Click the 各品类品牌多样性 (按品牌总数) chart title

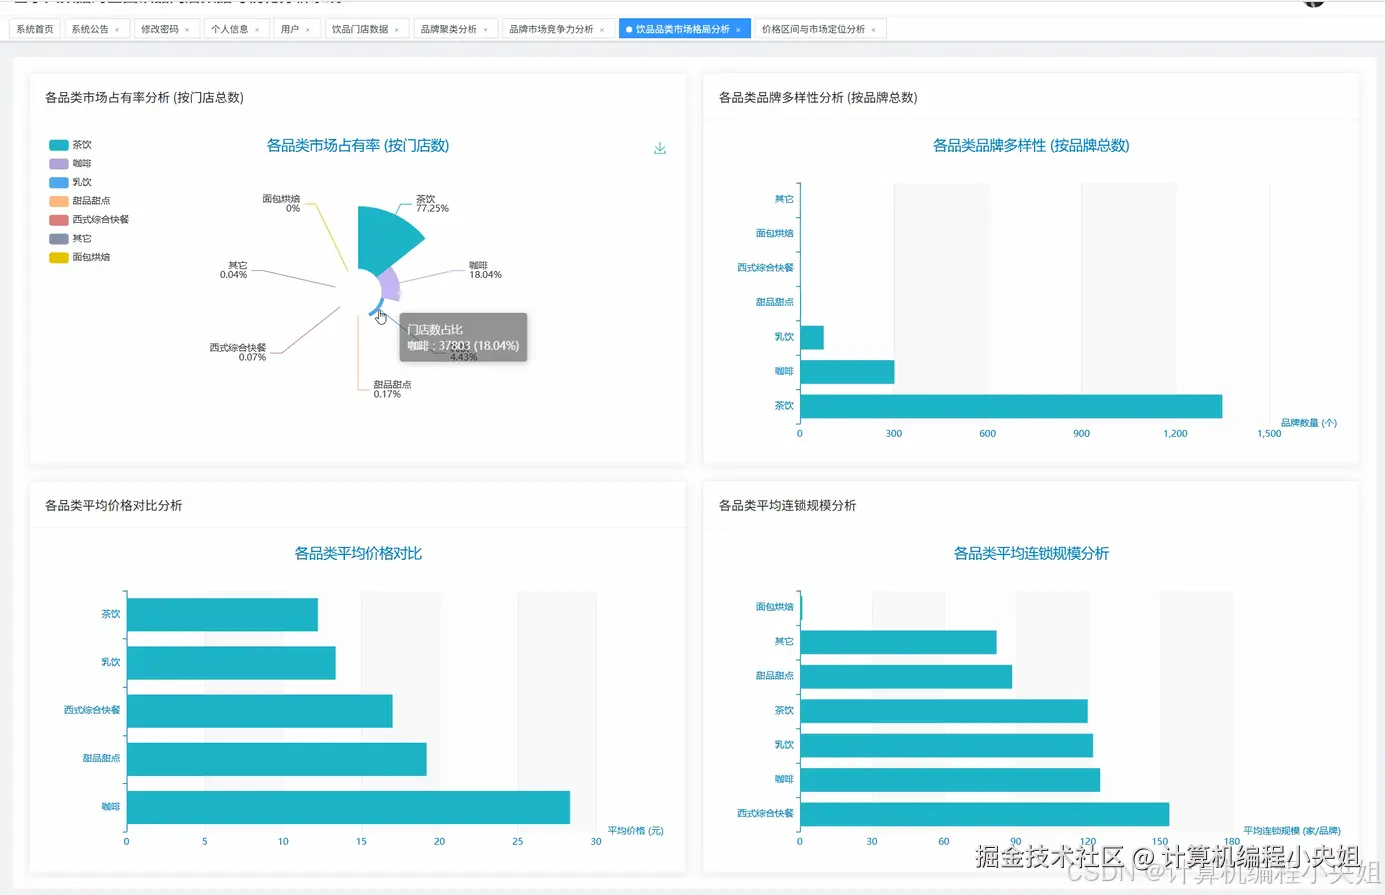(x=1031, y=146)
